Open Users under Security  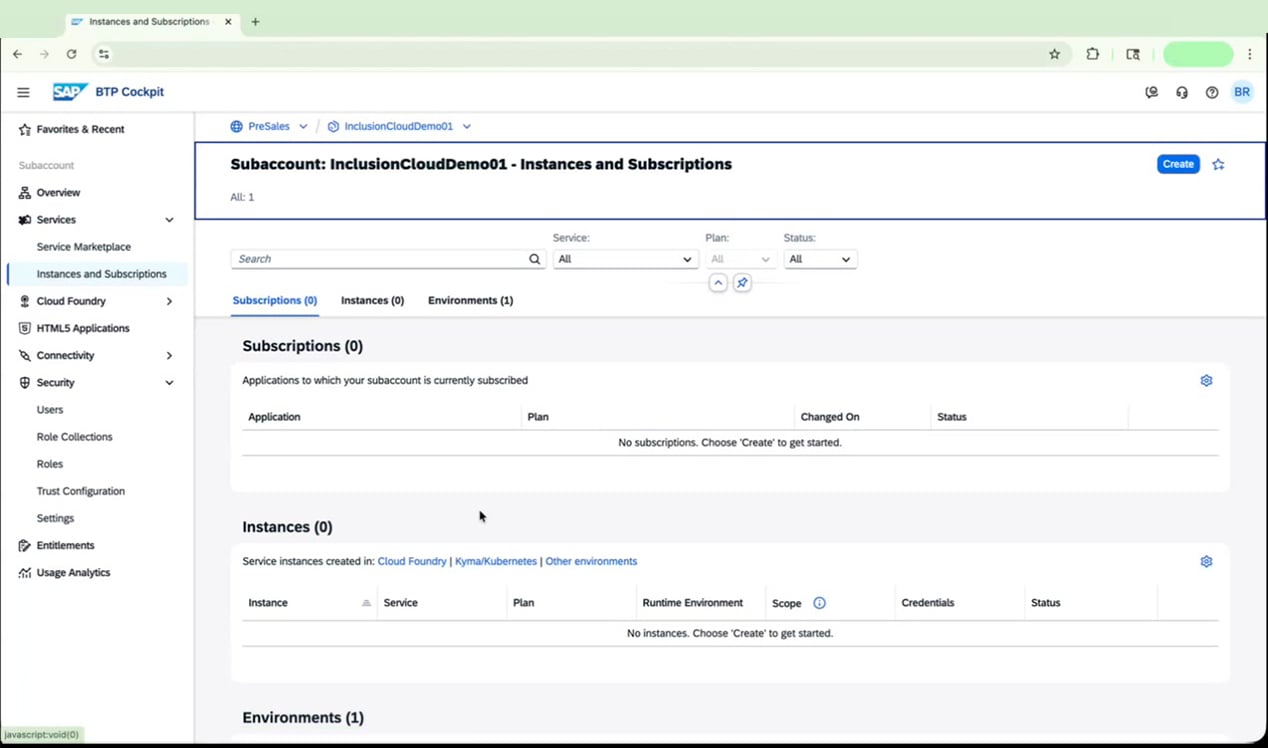point(50,410)
